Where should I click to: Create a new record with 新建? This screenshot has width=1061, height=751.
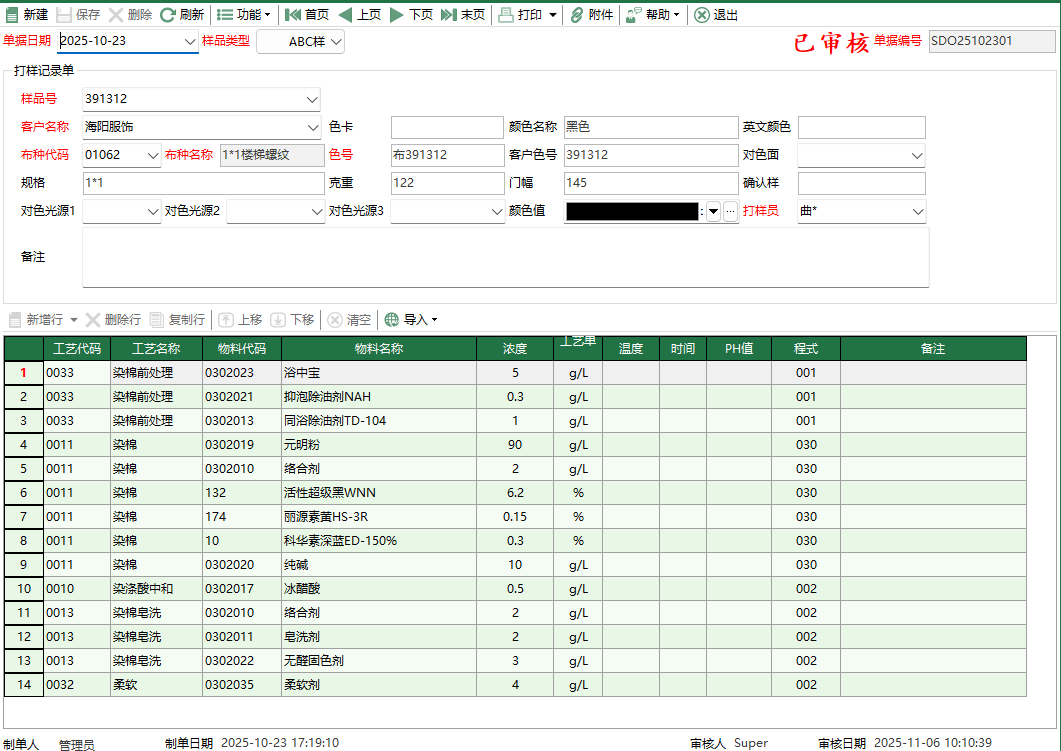24,15
